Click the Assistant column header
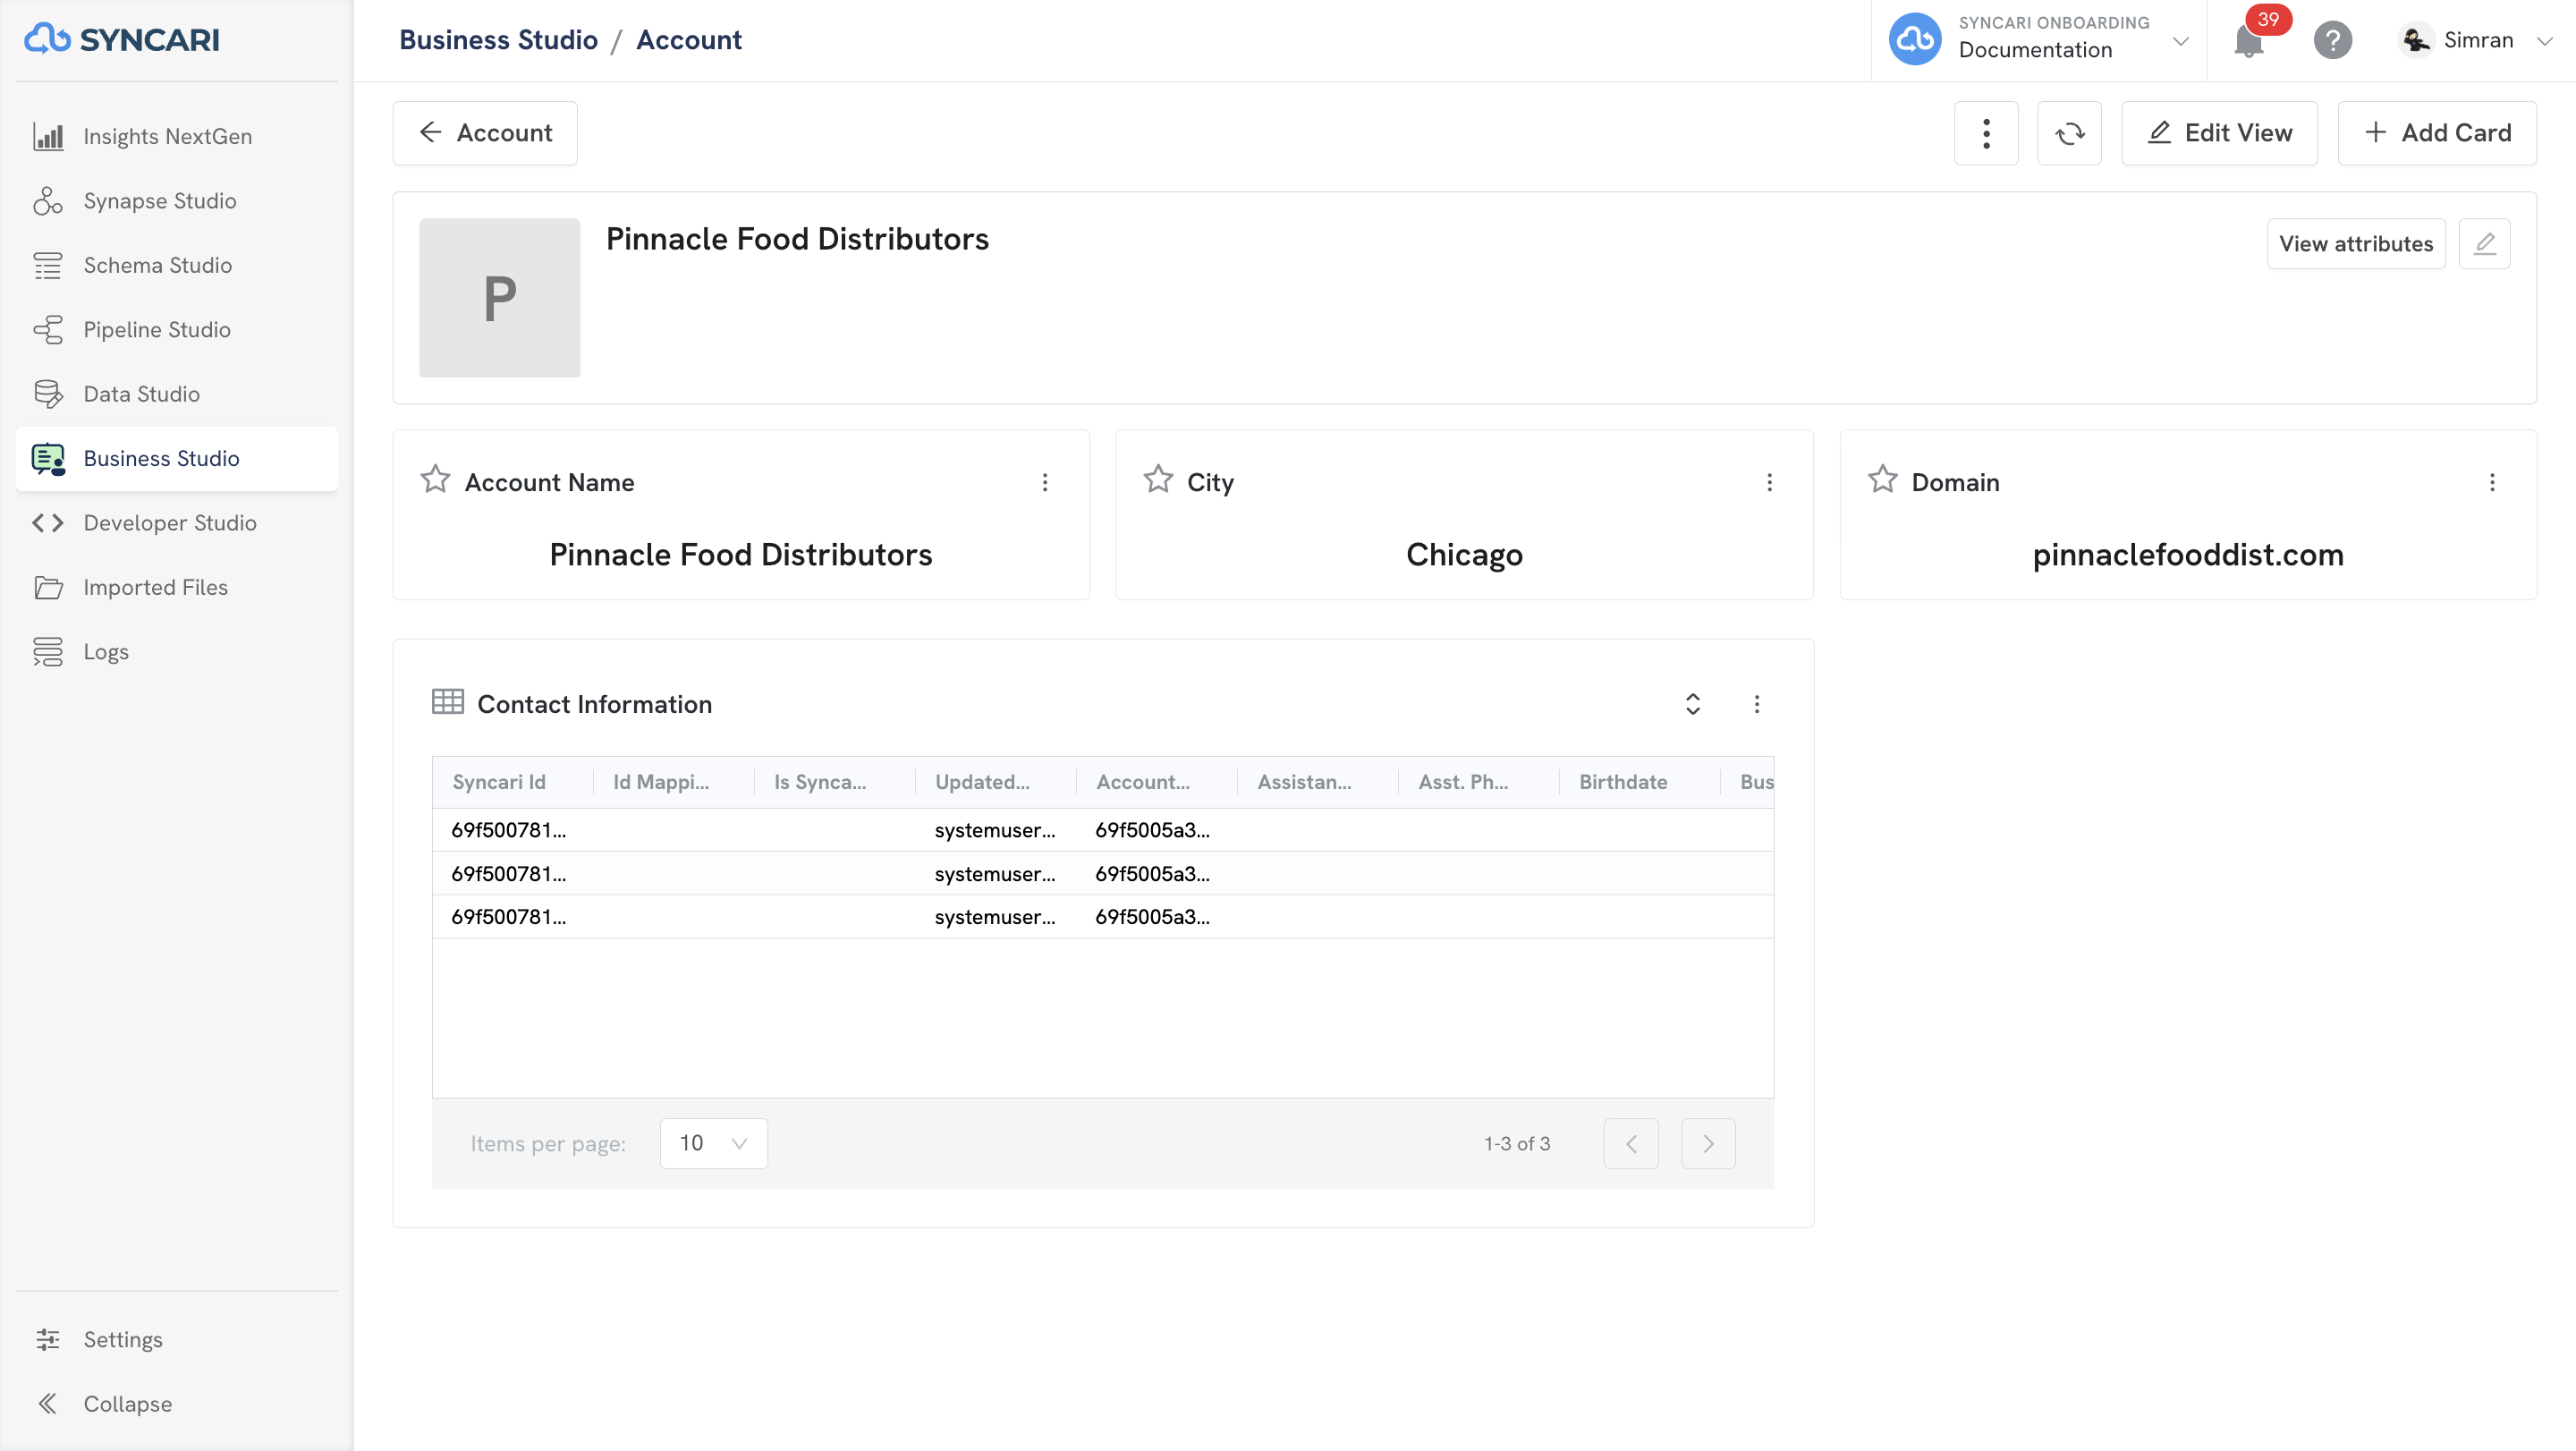2576x1451 pixels. click(1318, 782)
